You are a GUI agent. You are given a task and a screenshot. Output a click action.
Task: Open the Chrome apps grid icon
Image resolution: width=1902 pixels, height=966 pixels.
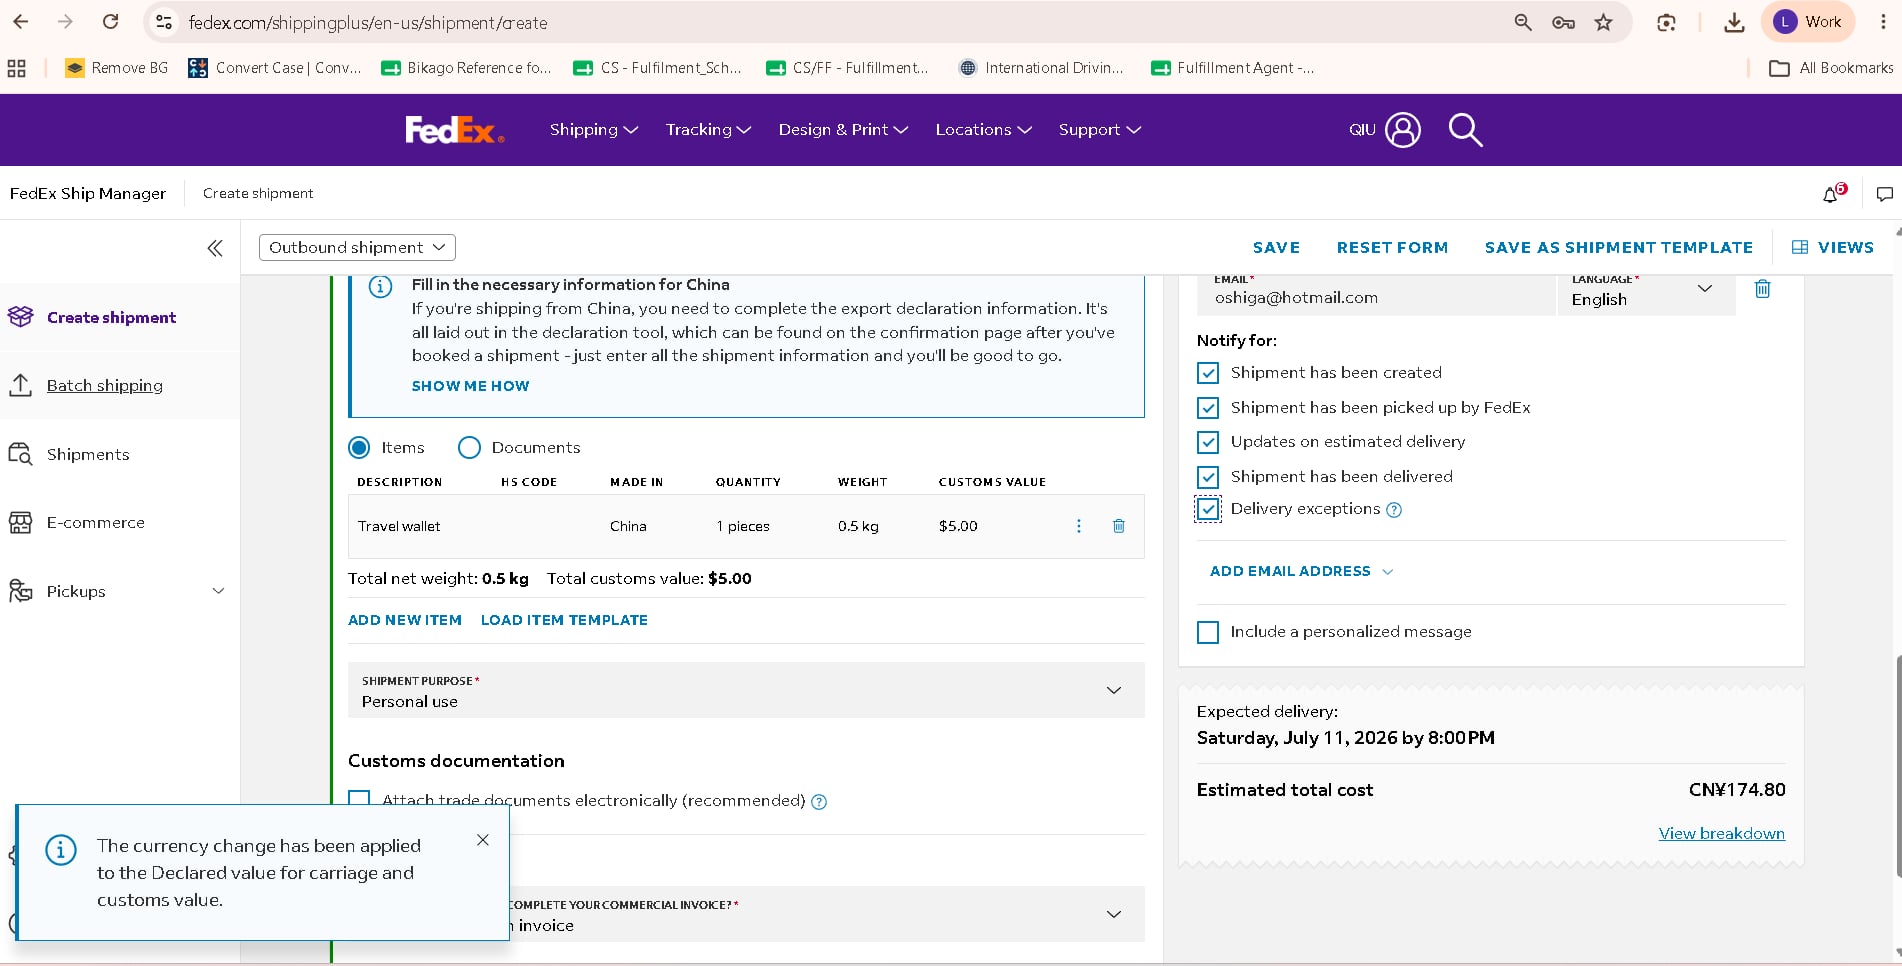16,68
